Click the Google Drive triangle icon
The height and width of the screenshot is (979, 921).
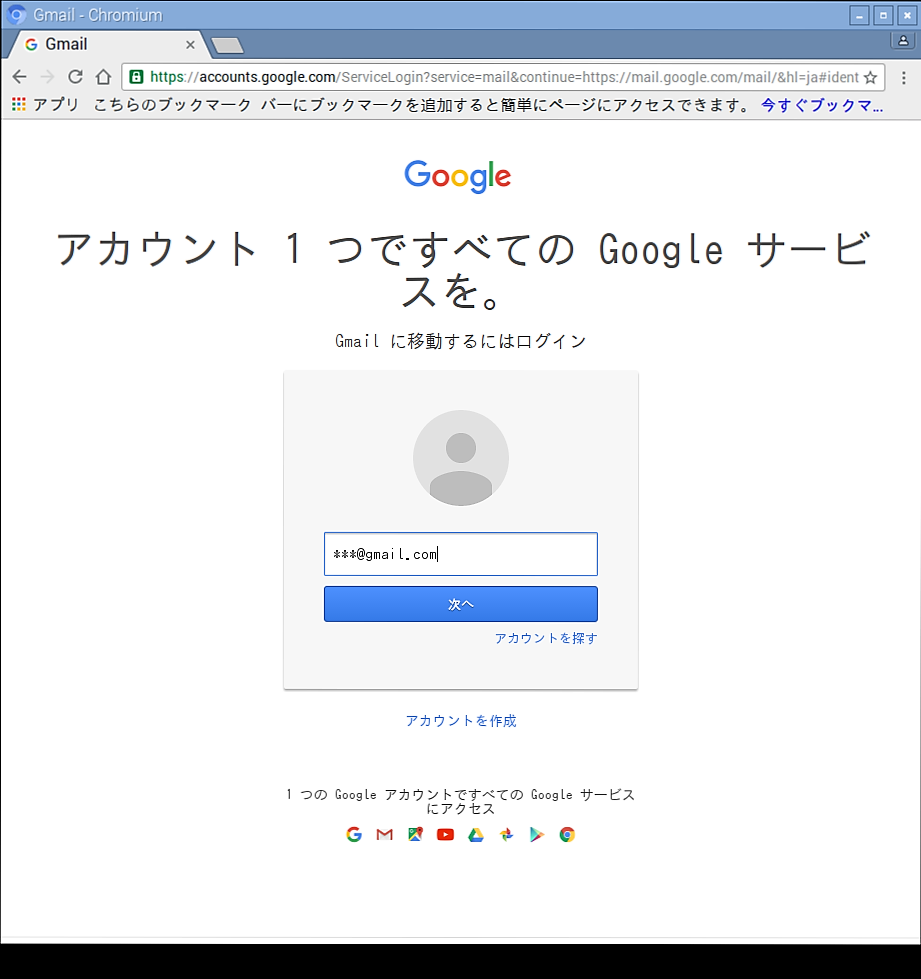click(476, 834)
